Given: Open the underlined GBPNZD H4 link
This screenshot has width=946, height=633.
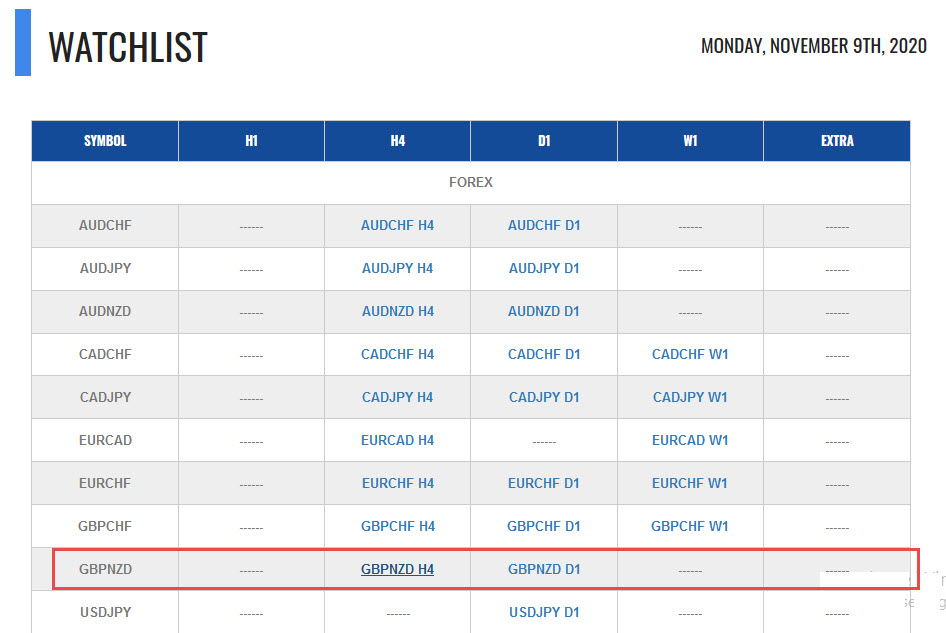Looking at the screenshot, I should pyautogui.click(x=397, y=569).
